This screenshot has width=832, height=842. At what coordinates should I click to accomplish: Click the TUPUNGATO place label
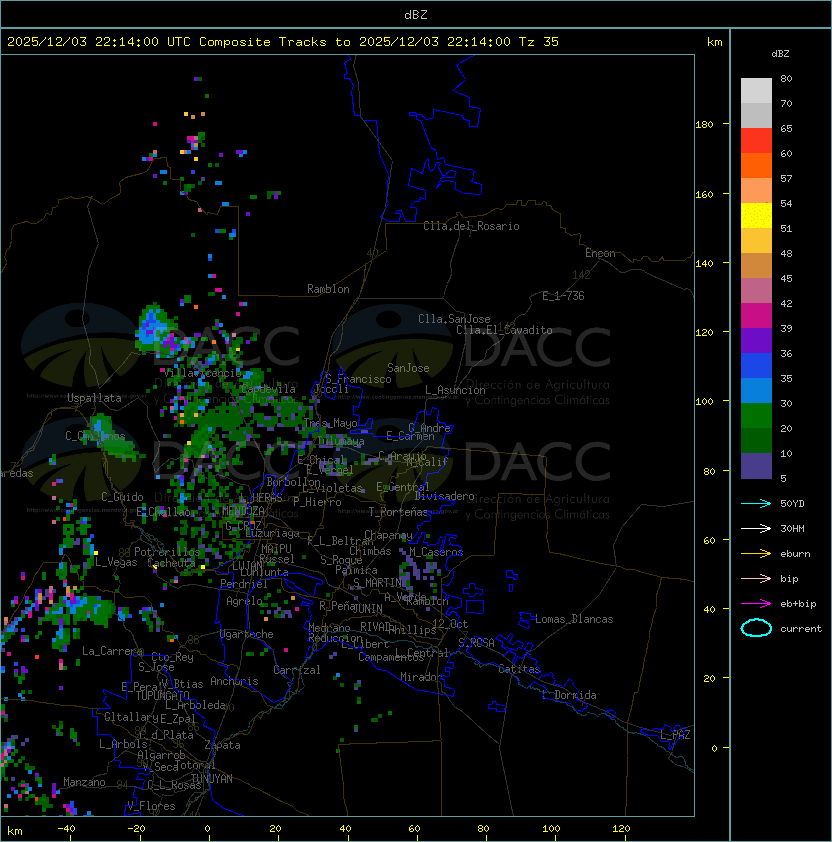point(162,695)
